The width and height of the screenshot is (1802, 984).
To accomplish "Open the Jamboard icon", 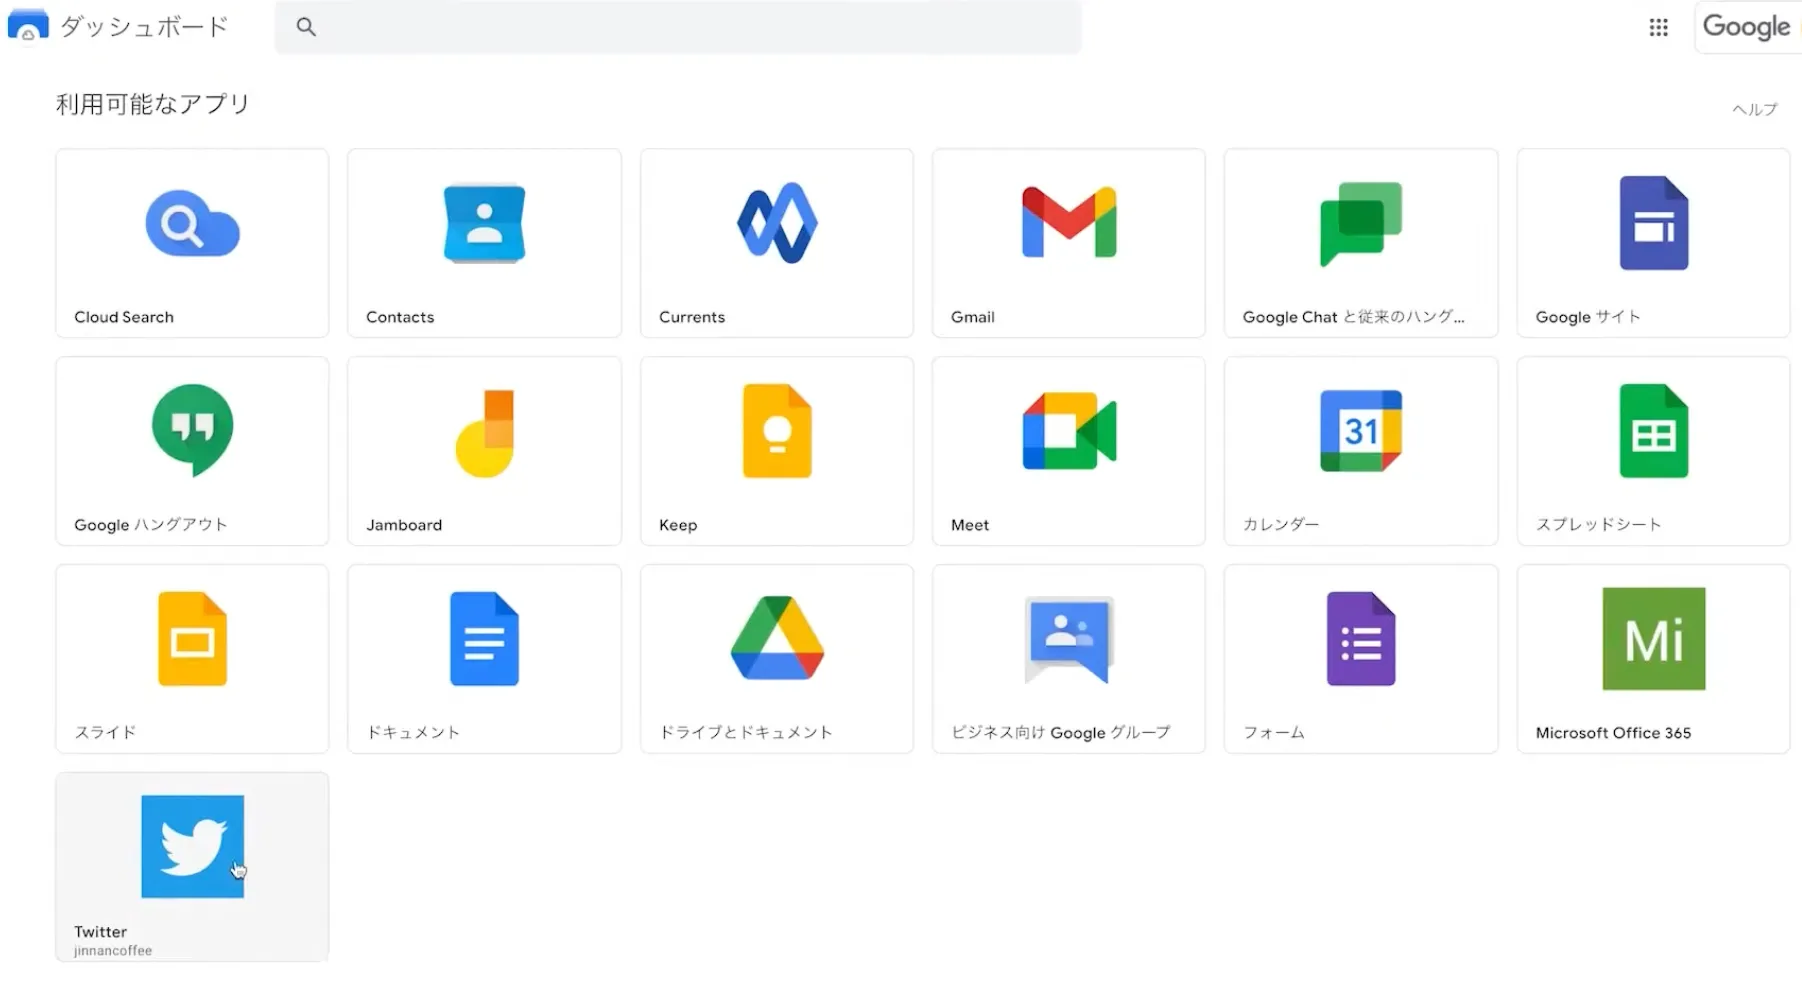I will (x=484, y=433).
